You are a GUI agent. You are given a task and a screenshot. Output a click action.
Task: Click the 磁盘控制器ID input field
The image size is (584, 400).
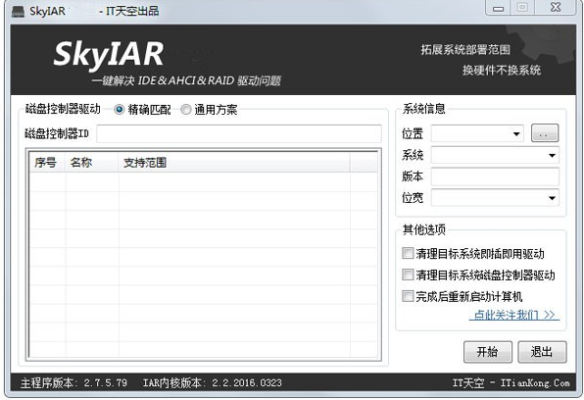click(x=239, y=133)
